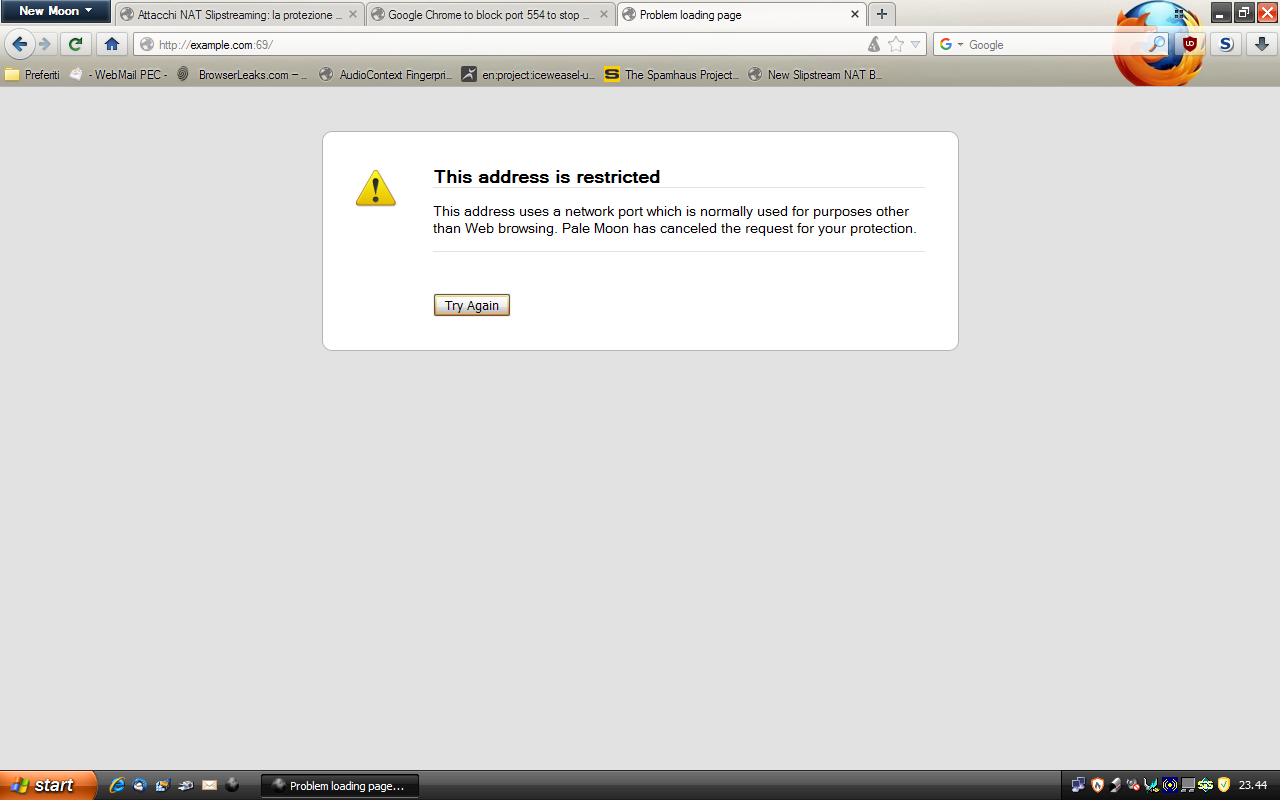Screen dimensions: 1283x802
Task: Click the Try Again button
Action: coord(472,305)
